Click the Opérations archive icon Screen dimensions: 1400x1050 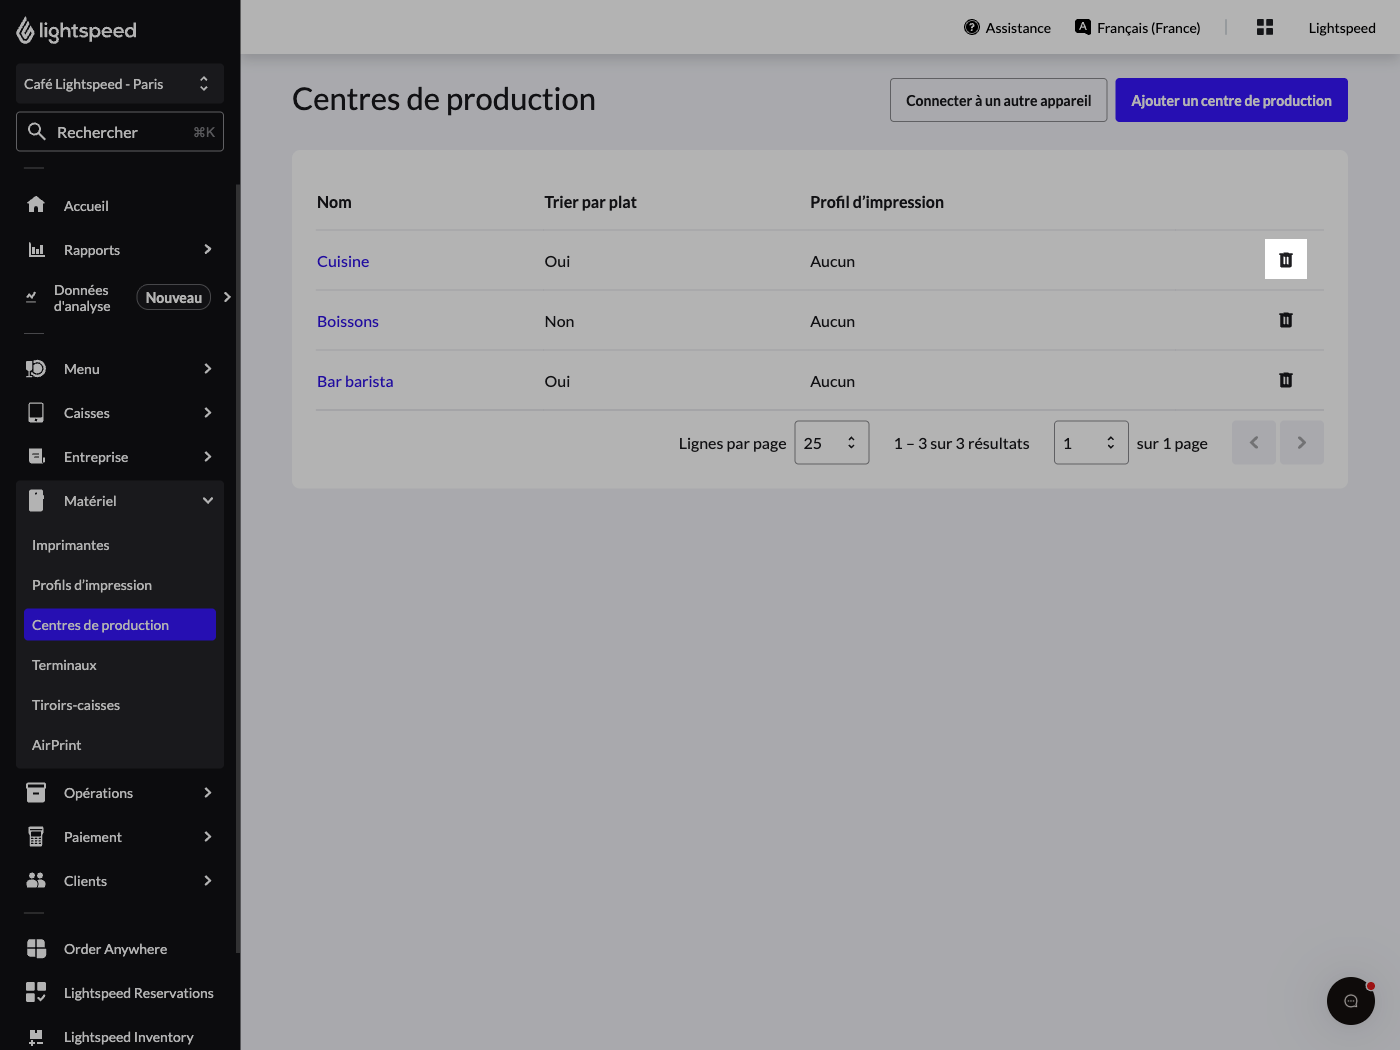point(36,793)
